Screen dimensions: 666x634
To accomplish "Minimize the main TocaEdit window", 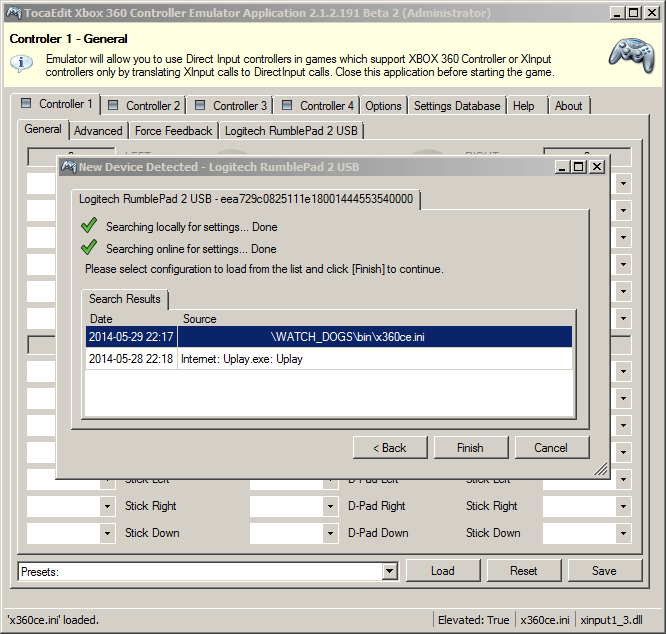I will (617, 13).
